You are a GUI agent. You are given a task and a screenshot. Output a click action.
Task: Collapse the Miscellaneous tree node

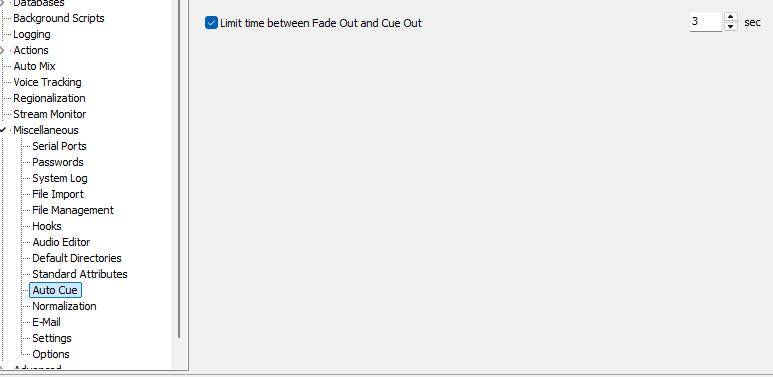click(3, 130)
